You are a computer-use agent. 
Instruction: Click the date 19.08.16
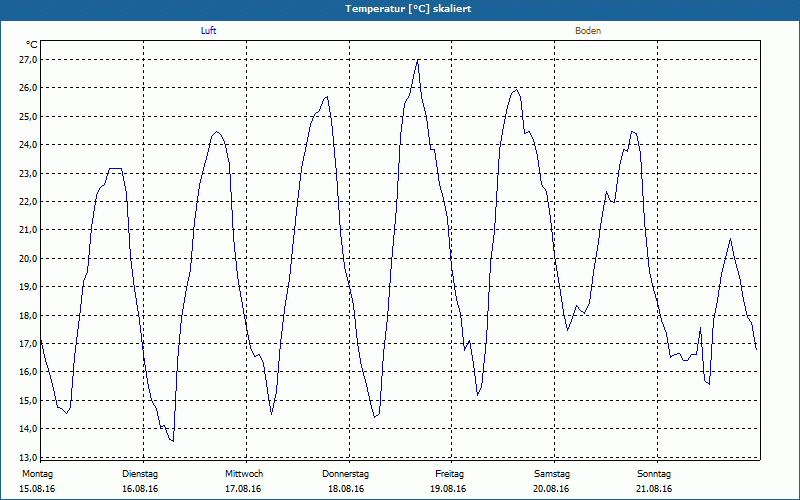coord(448,489)
